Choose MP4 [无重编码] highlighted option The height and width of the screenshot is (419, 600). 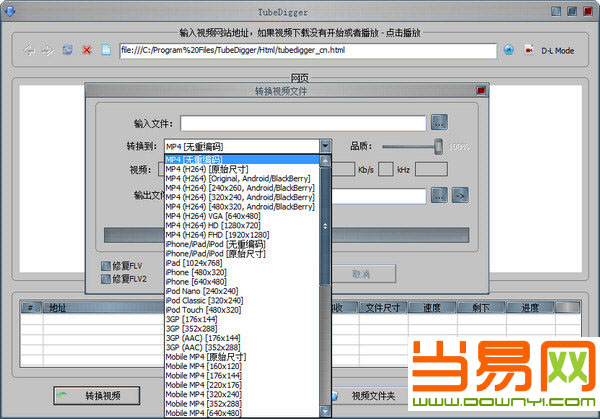(242, 160)
